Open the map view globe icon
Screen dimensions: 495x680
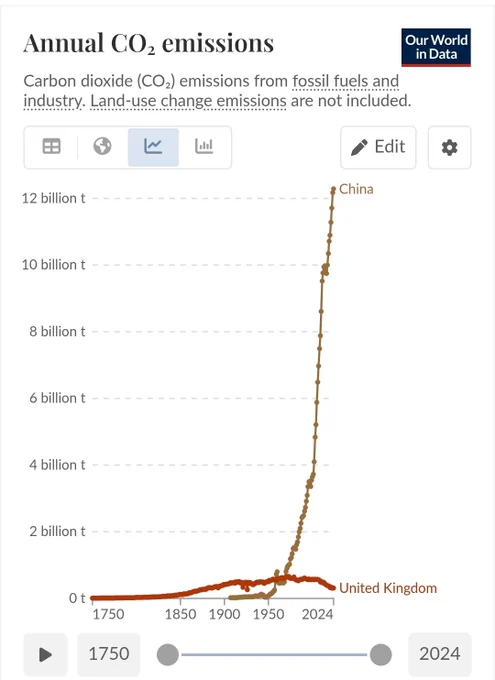click(x=102, y=147)
